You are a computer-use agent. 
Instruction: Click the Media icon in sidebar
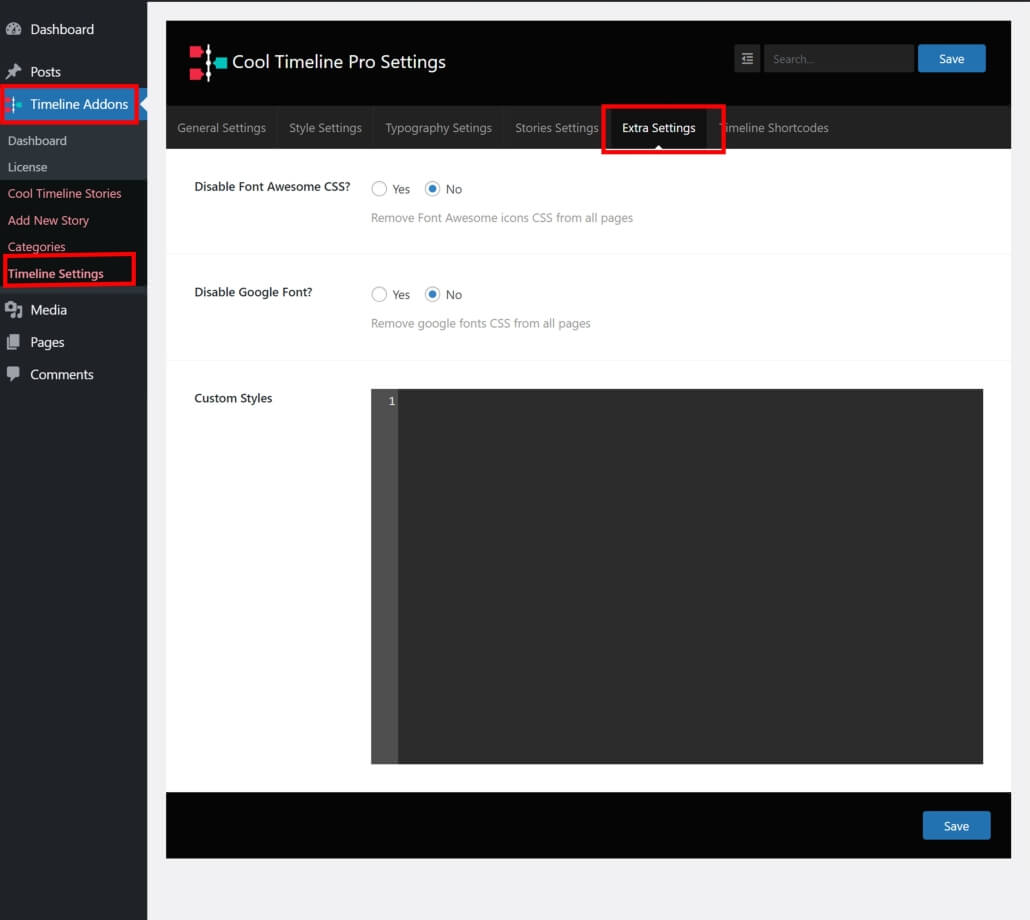point(14,310)
